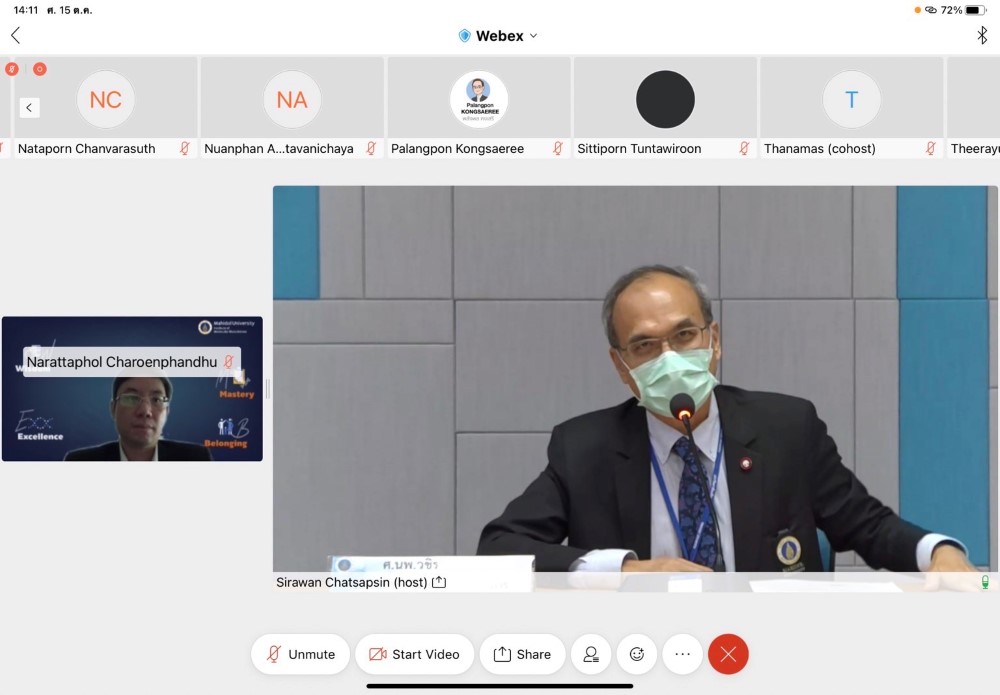Select the Nataporn Chanvarasuth tile
Screen dimensions: 1000x695
click(x=105, y=107)
